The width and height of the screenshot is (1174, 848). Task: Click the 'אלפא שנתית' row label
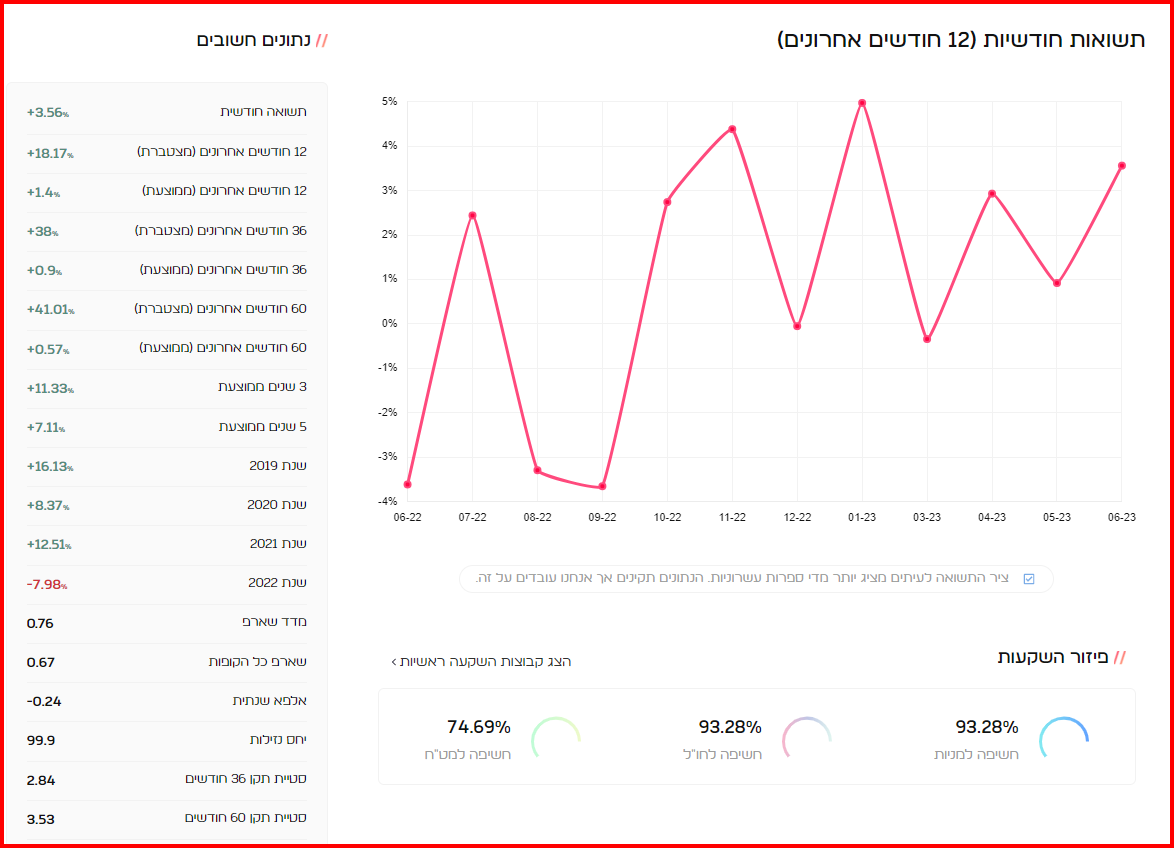click(x=270, y=701)
